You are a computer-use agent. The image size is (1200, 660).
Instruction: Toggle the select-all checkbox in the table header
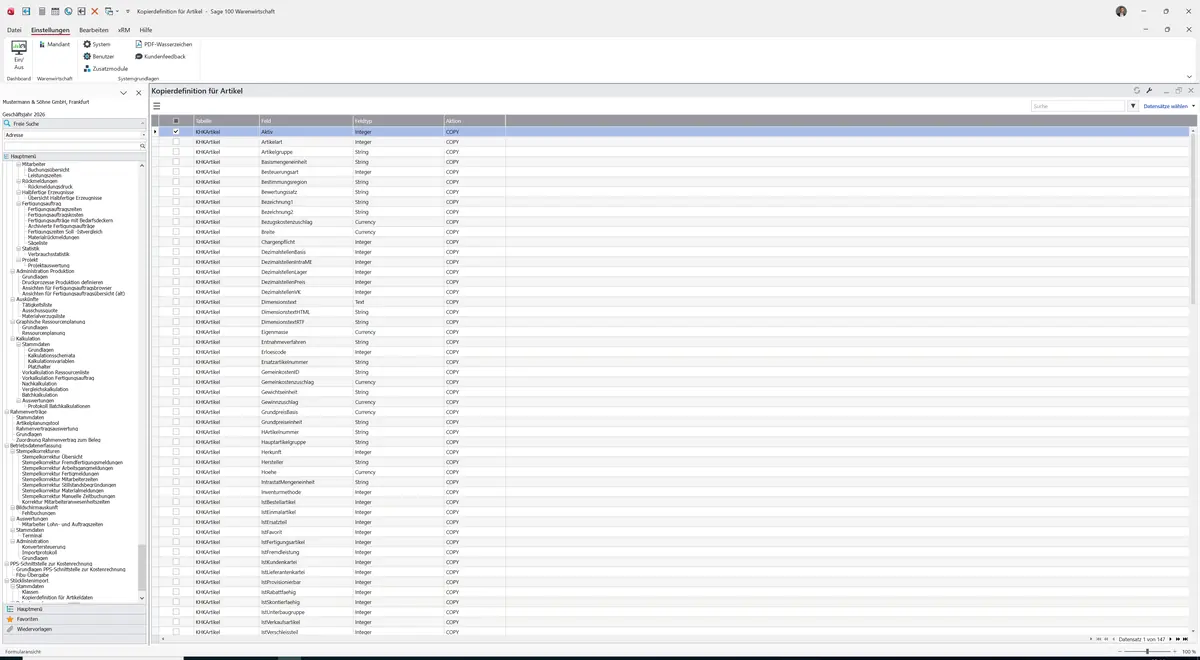(x=176, y=121)
